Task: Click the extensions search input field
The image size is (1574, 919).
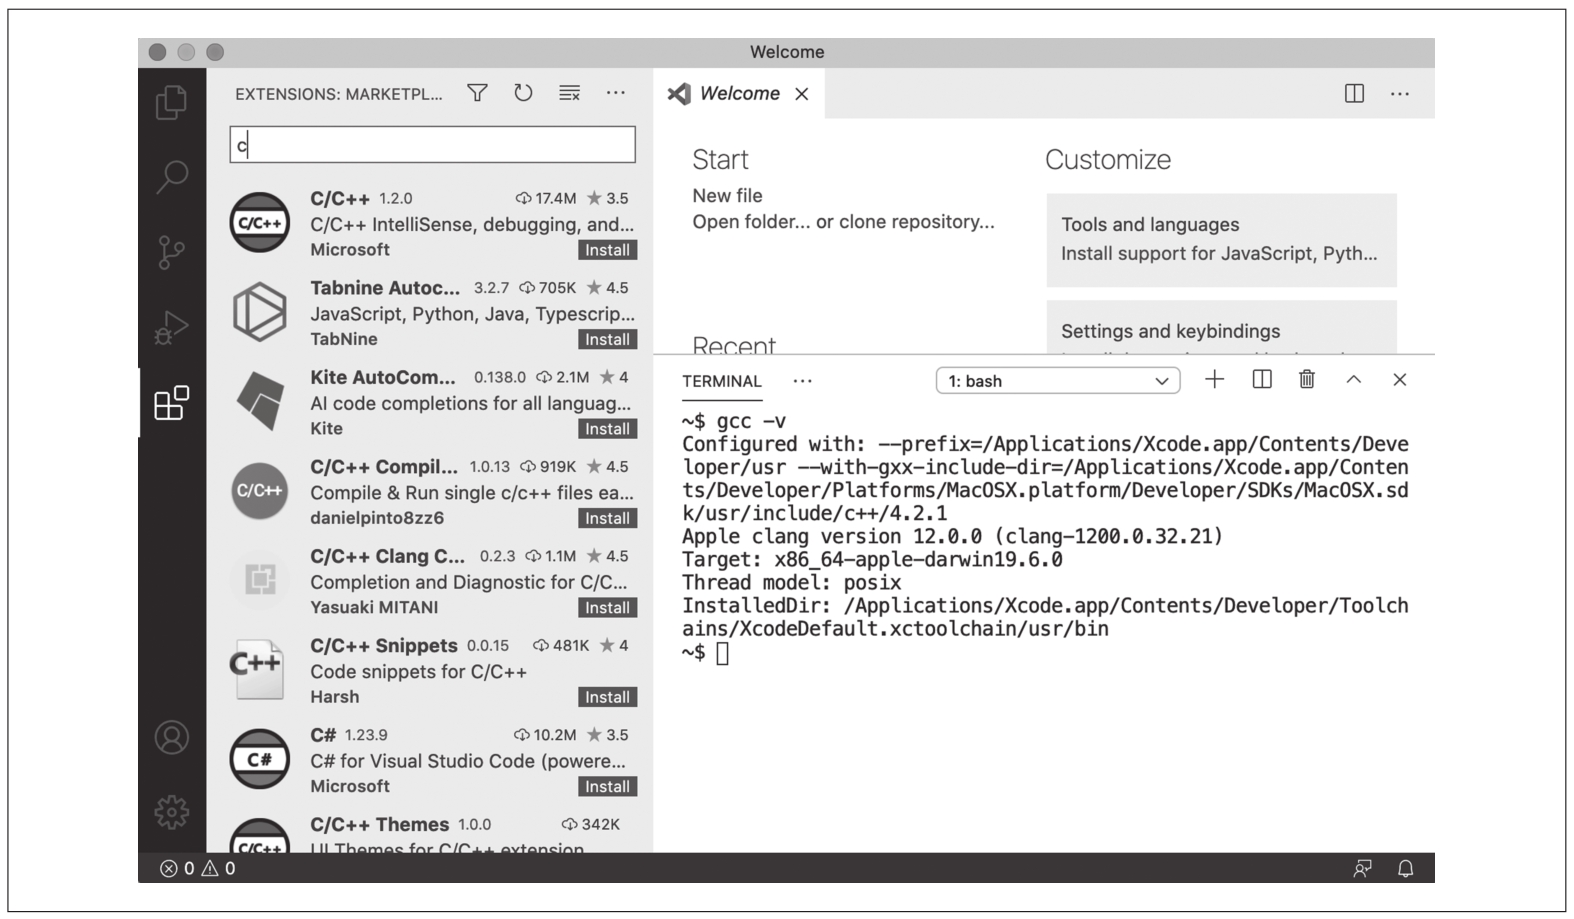Action: click(x=432, y=145)
